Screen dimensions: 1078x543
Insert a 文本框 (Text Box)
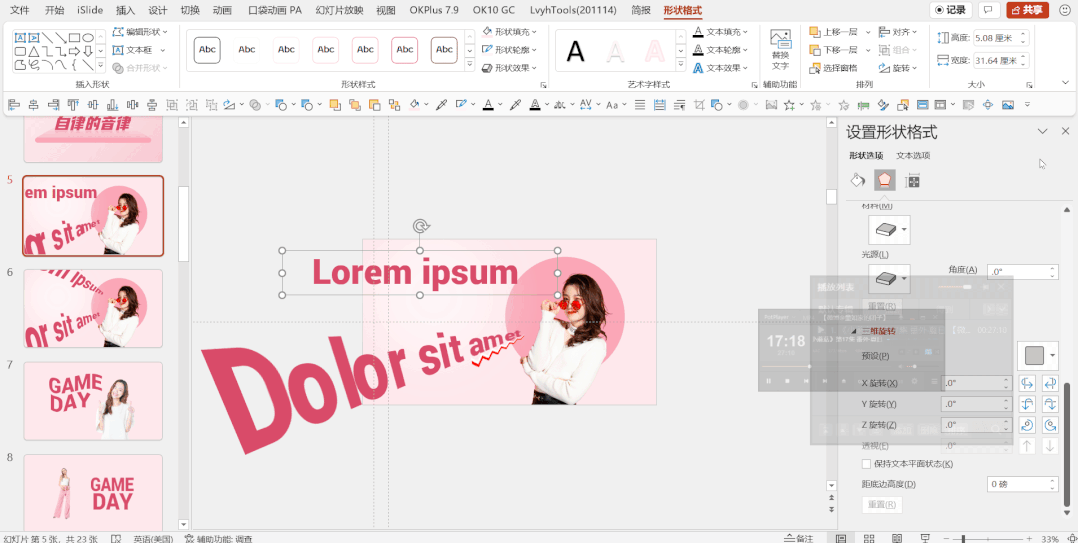(140, 49)
